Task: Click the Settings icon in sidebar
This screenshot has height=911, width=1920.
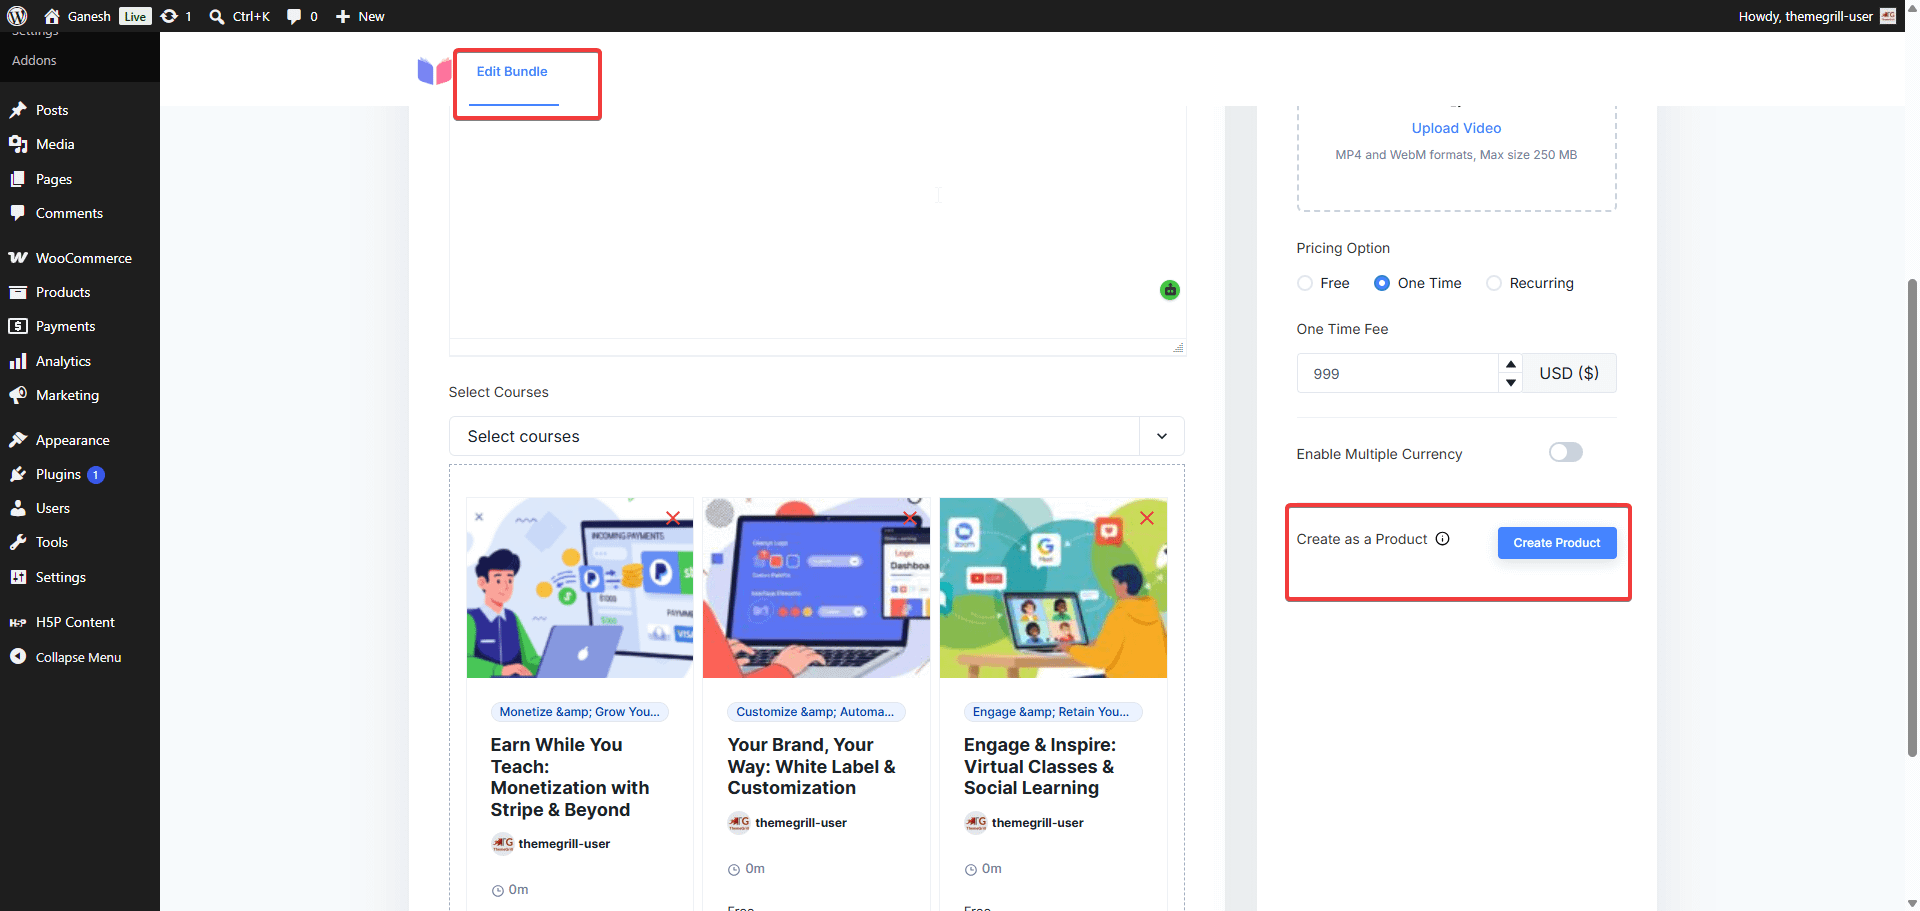Action: [18, 577]
